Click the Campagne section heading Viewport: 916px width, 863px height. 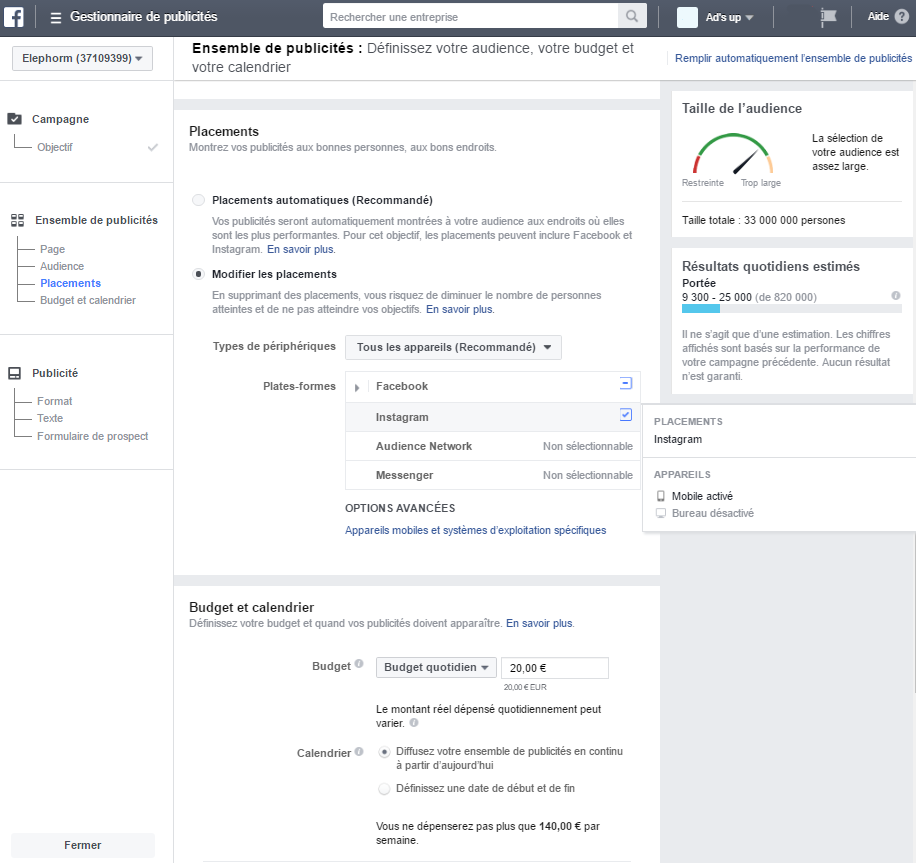pyautogui.click(x=60, y=119)
